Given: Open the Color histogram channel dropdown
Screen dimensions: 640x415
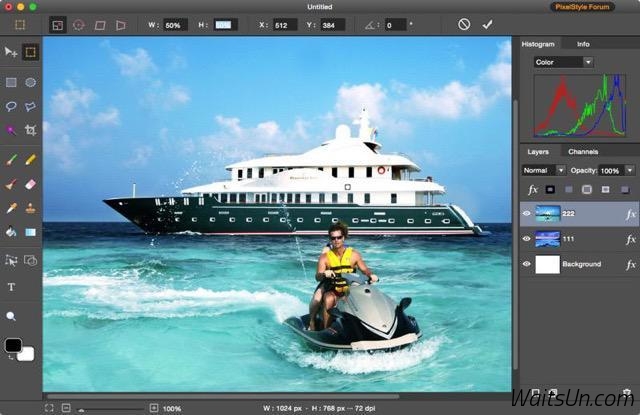Looking at the screenshot, I should (x=563, y=62).
